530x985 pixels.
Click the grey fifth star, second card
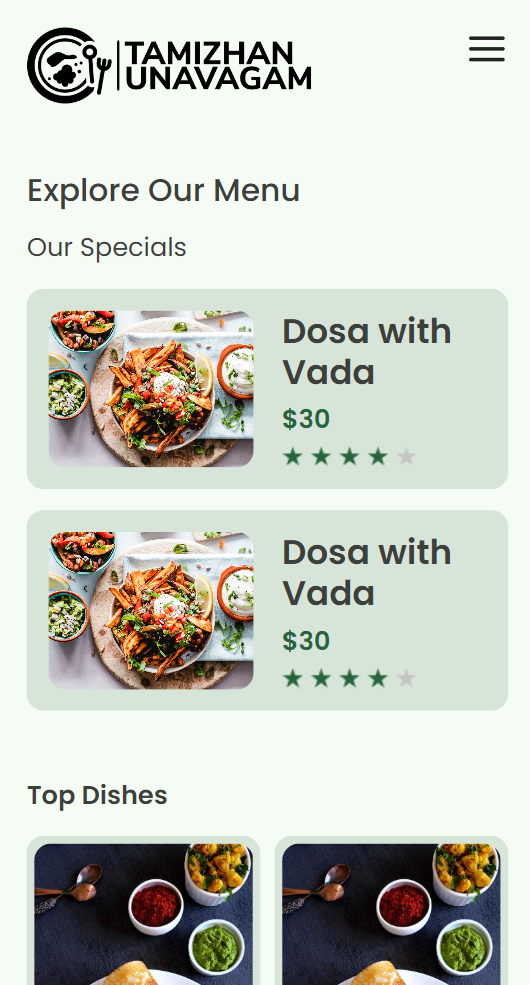click(x=406, y=678)
